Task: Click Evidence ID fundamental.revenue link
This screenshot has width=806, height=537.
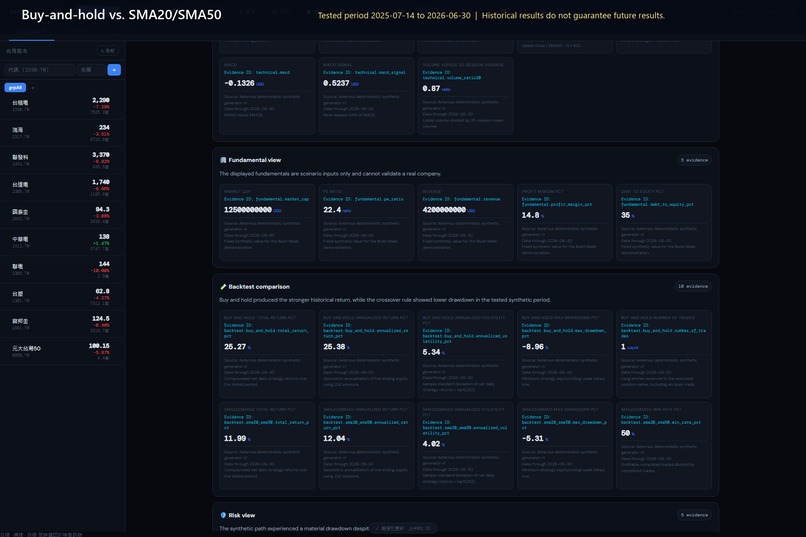Action: click(x=461, y=199)
